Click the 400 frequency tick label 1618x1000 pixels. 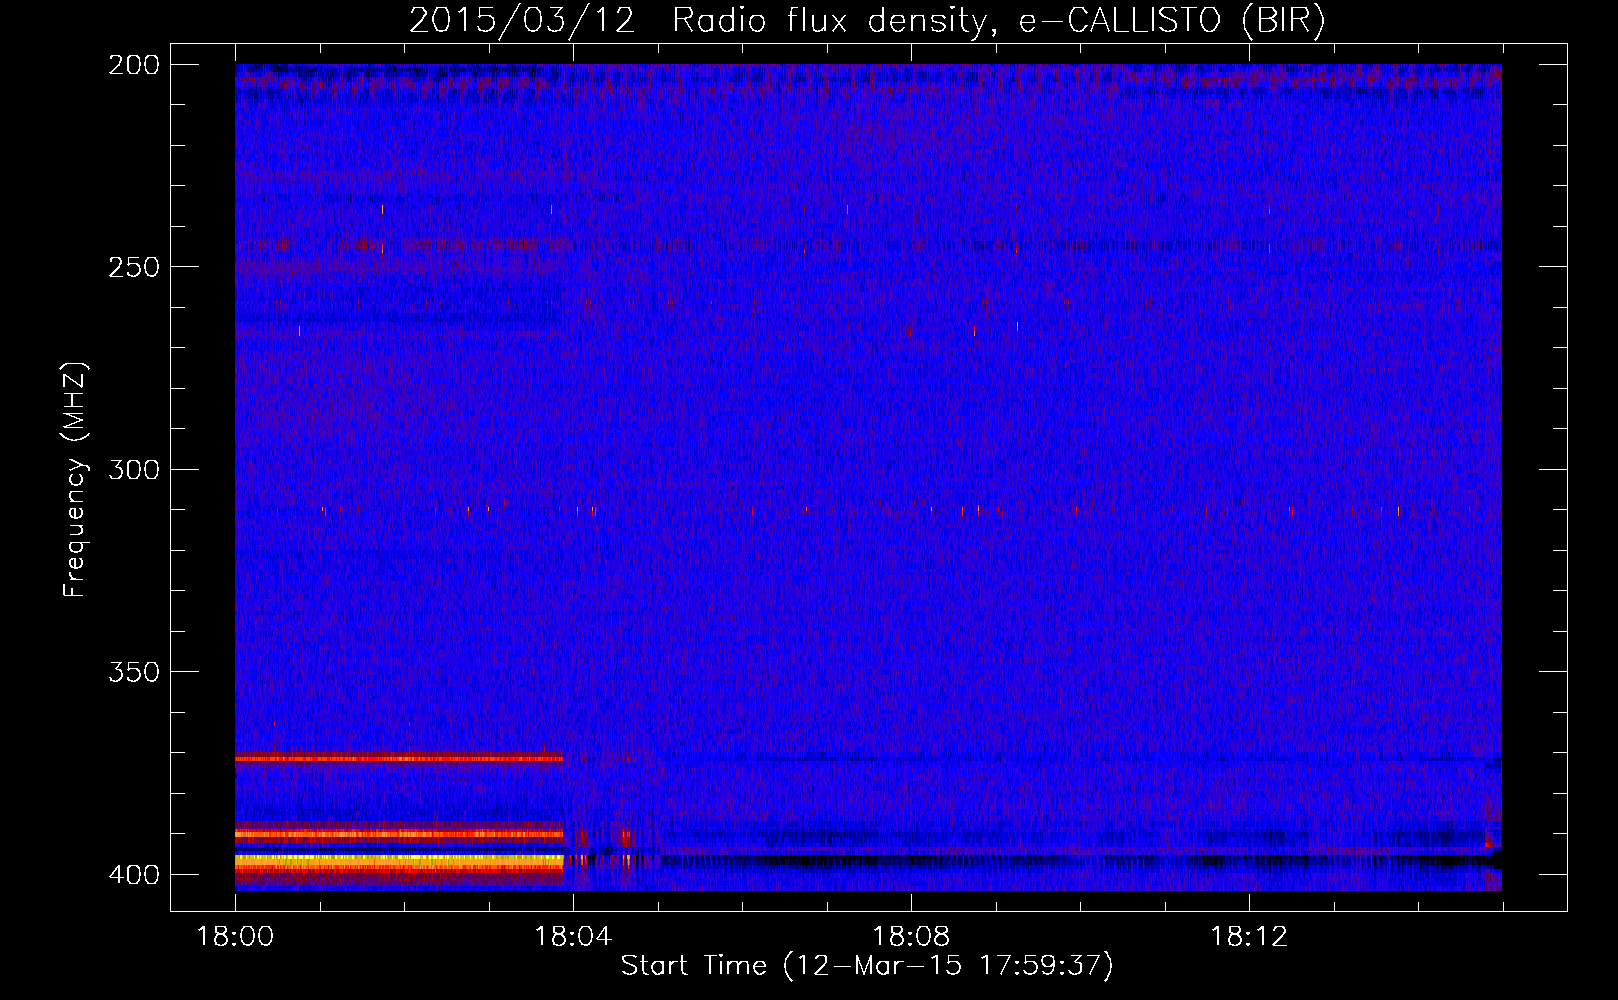tap(134, 874)
